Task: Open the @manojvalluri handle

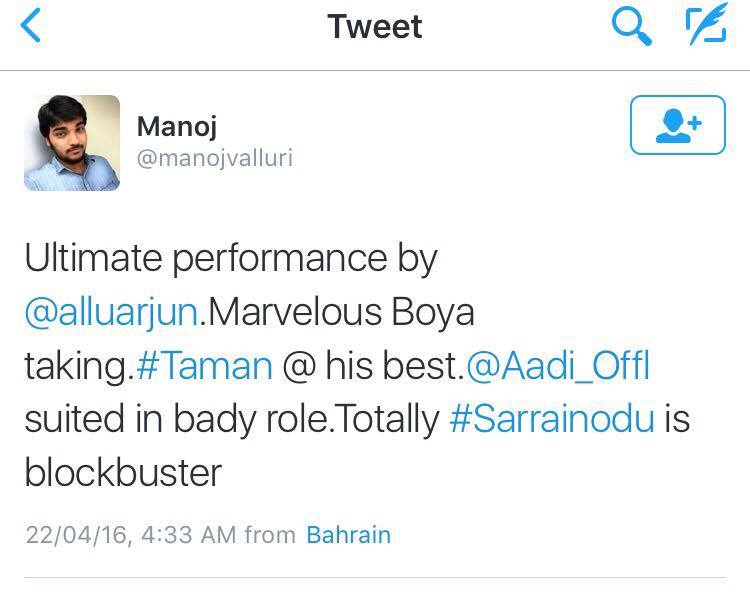Action: [214, 158]
